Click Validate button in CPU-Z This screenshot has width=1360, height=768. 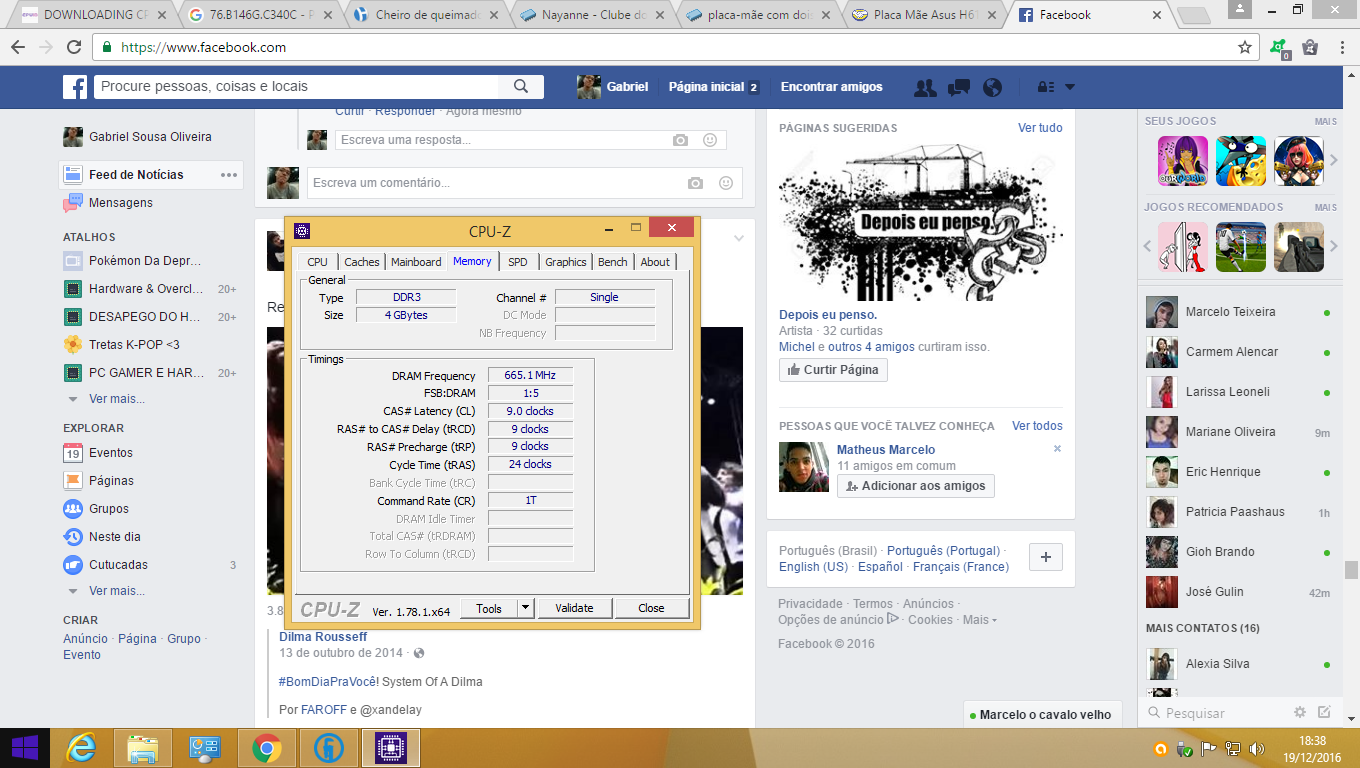[574, 608]
